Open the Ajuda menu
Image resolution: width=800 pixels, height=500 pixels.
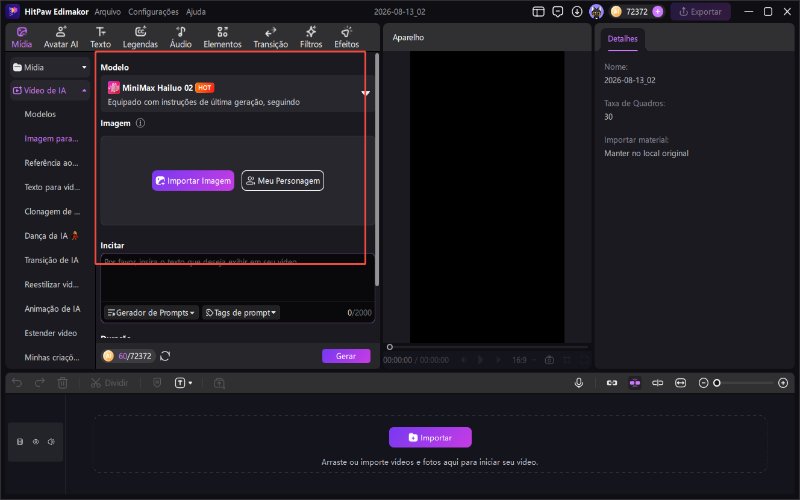pos(196,12)
